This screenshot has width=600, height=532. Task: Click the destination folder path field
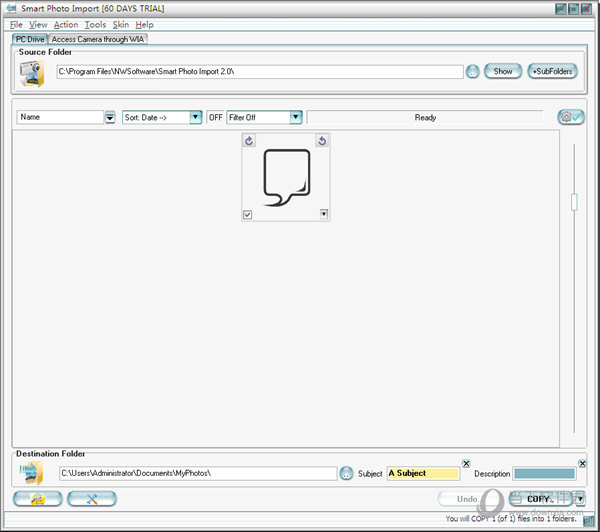click(198, 473)
